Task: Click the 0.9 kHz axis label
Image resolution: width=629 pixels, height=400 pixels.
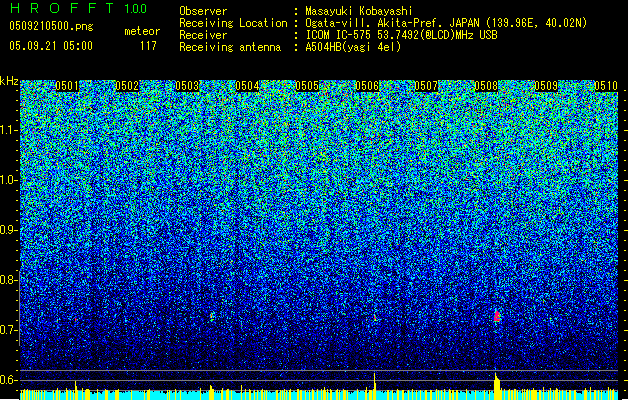Action: tap(9, 230)
